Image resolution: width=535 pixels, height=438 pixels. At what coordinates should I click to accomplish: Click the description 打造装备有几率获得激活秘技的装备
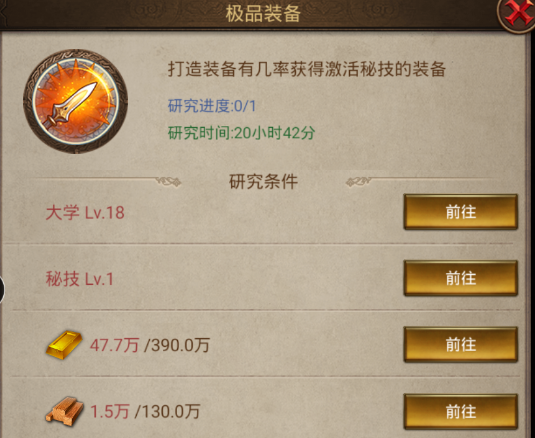(307, 69)
